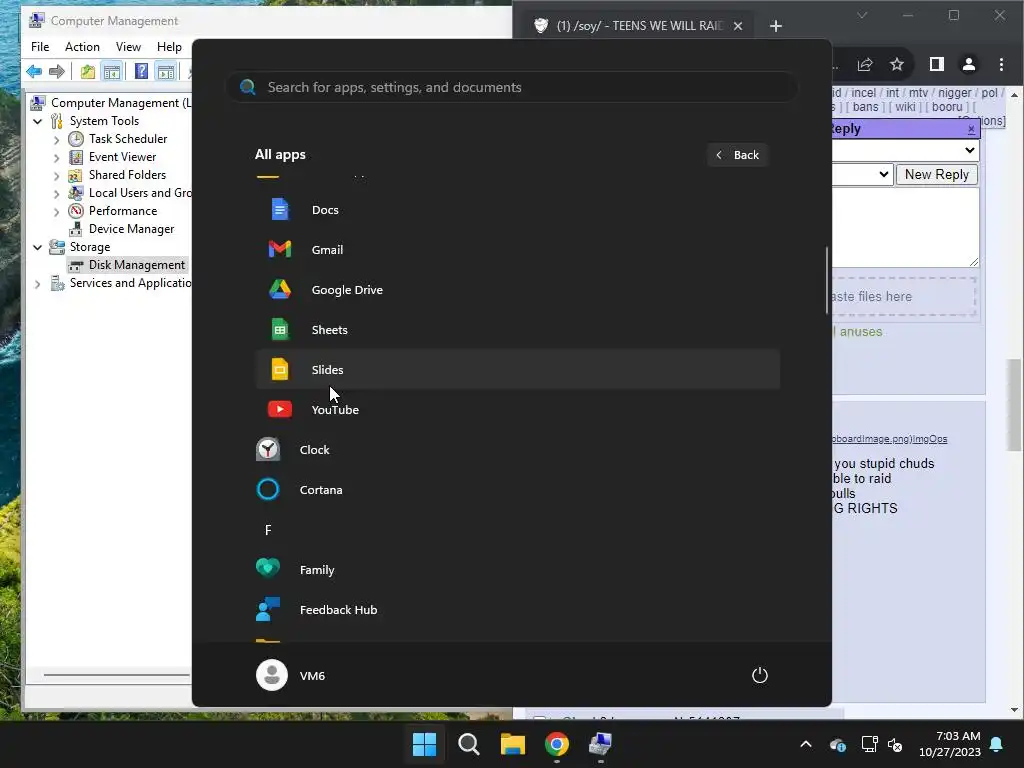Open the Sheets app
The width and height of the screenshot is (1024, 768).
pyautogui.click(x=518, y=330)
